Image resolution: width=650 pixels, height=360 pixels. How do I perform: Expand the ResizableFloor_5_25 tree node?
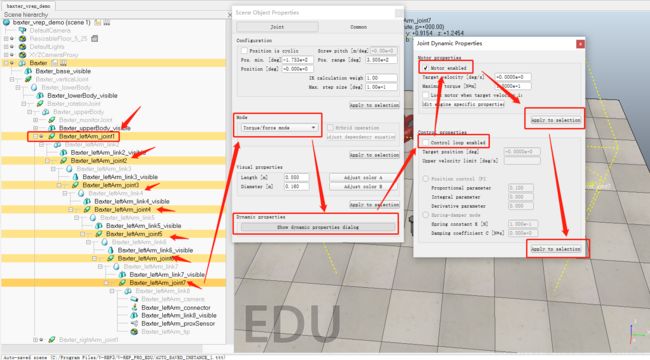[6, 39]
